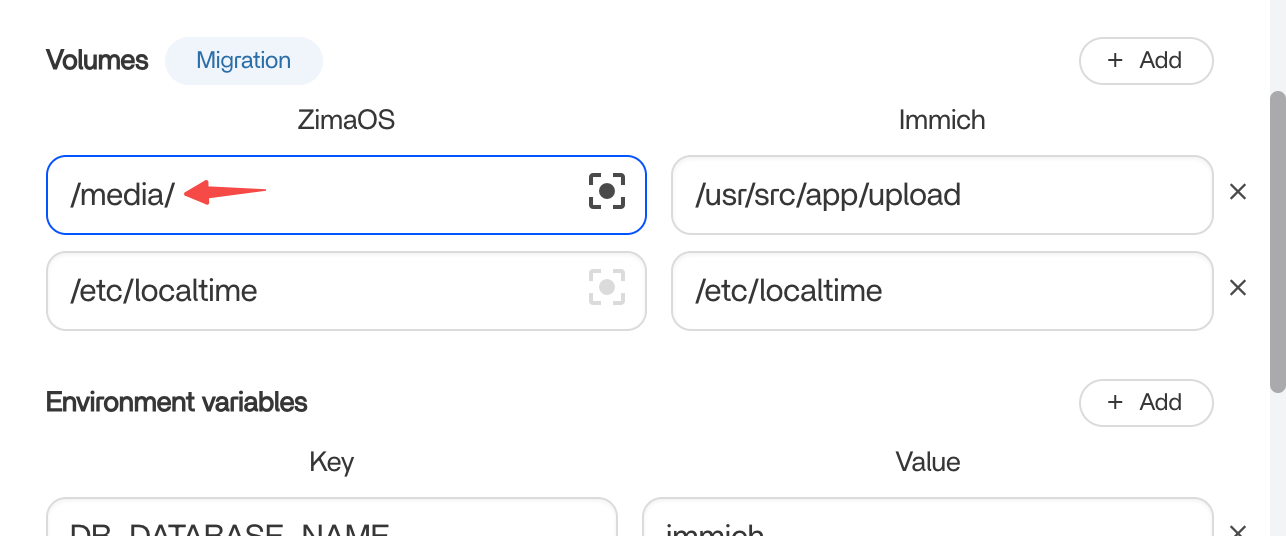Remove the /usr/src/app/upload volume row

(1238, 192)
